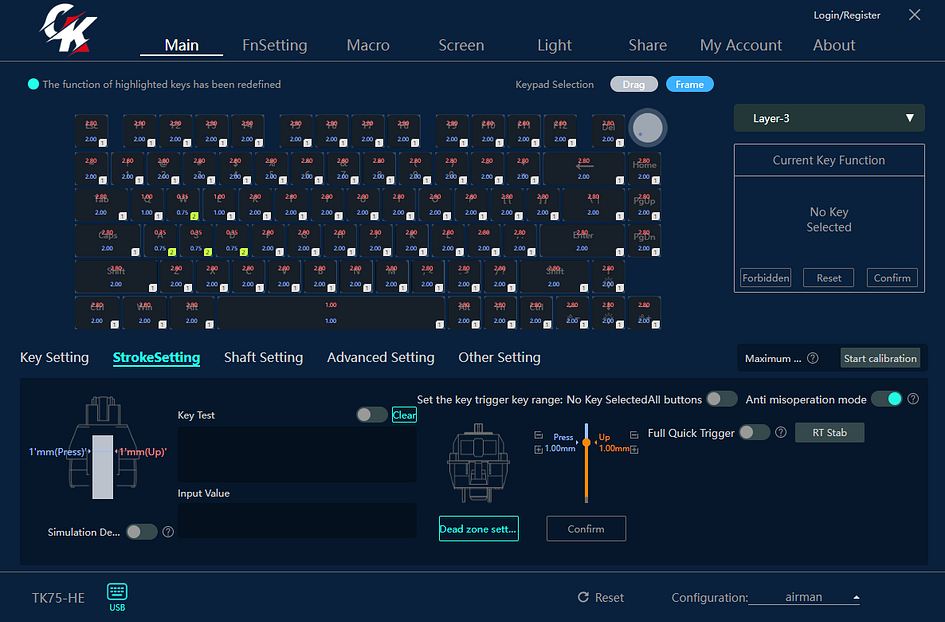Screen dimensions: 945x622
Task: Turn on the All buttons toggle
Action: (721, 398)
